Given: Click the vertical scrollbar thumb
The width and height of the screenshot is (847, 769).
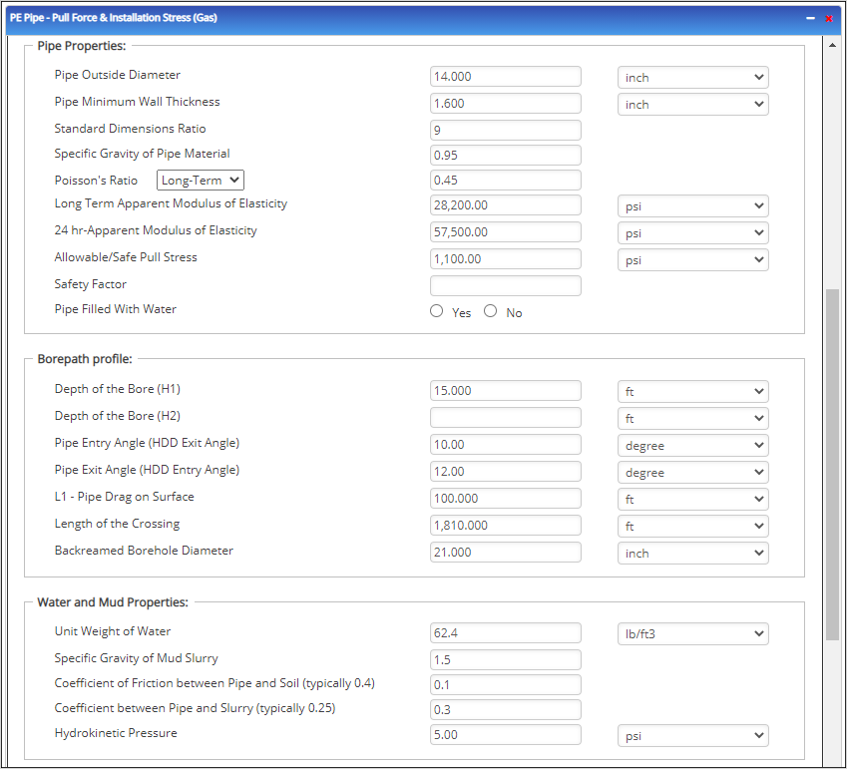Looking at the screenshot, I should pos(832,465).
